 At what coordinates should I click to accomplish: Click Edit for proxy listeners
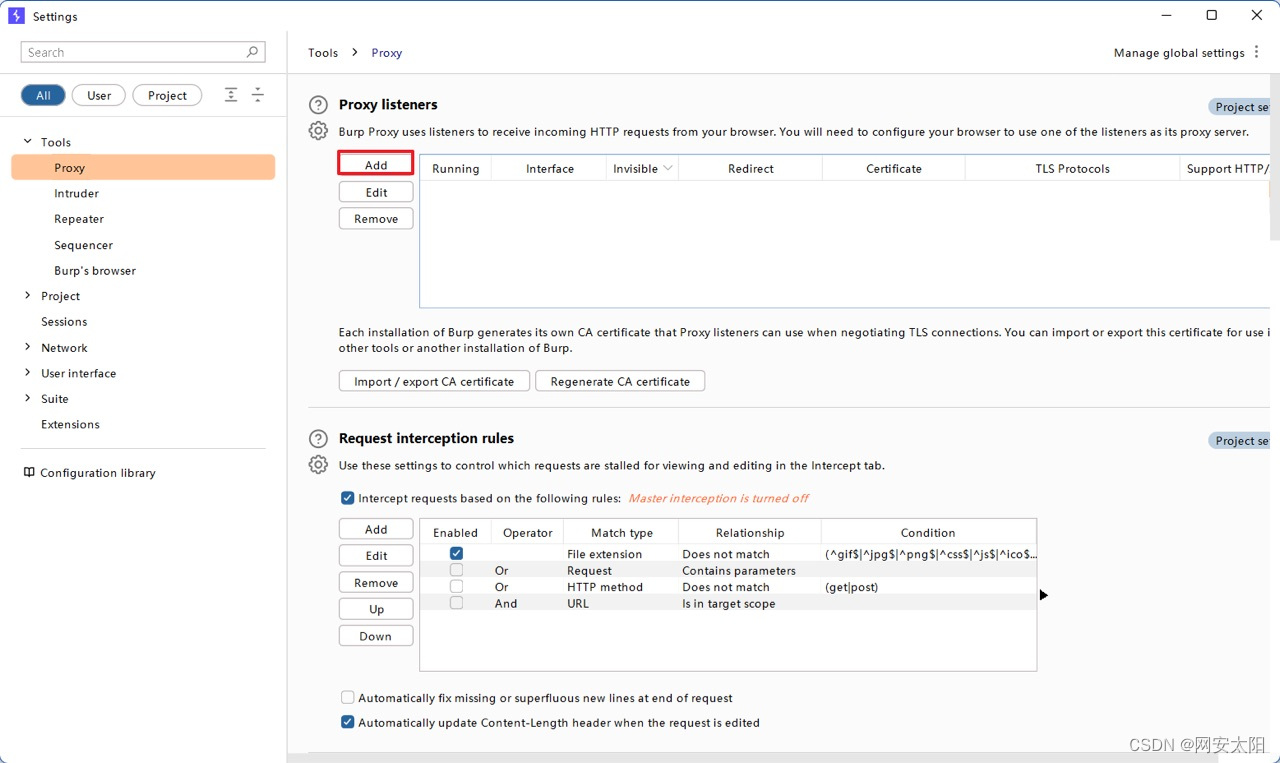click(x=376, y=192)
